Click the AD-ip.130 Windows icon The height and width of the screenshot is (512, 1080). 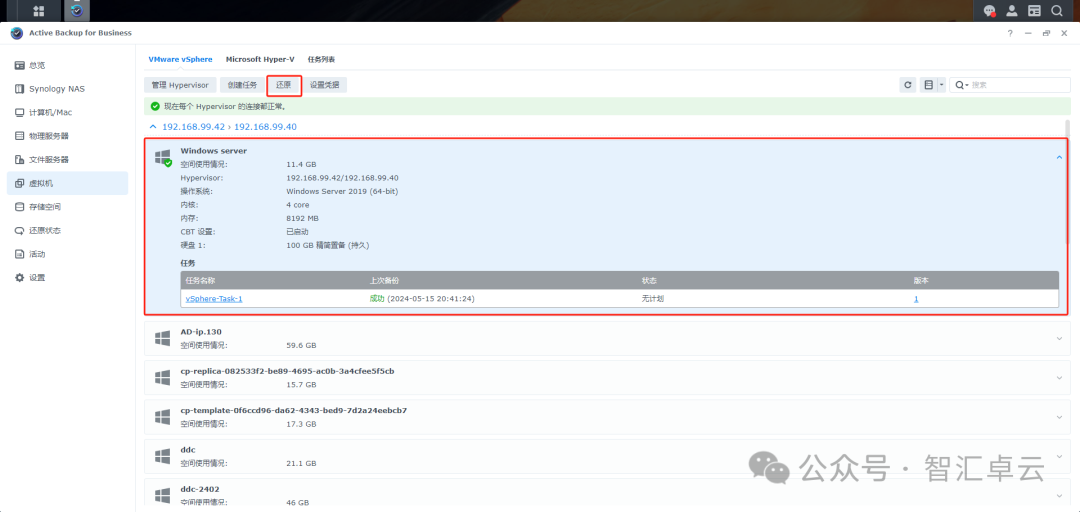(163, 338)
